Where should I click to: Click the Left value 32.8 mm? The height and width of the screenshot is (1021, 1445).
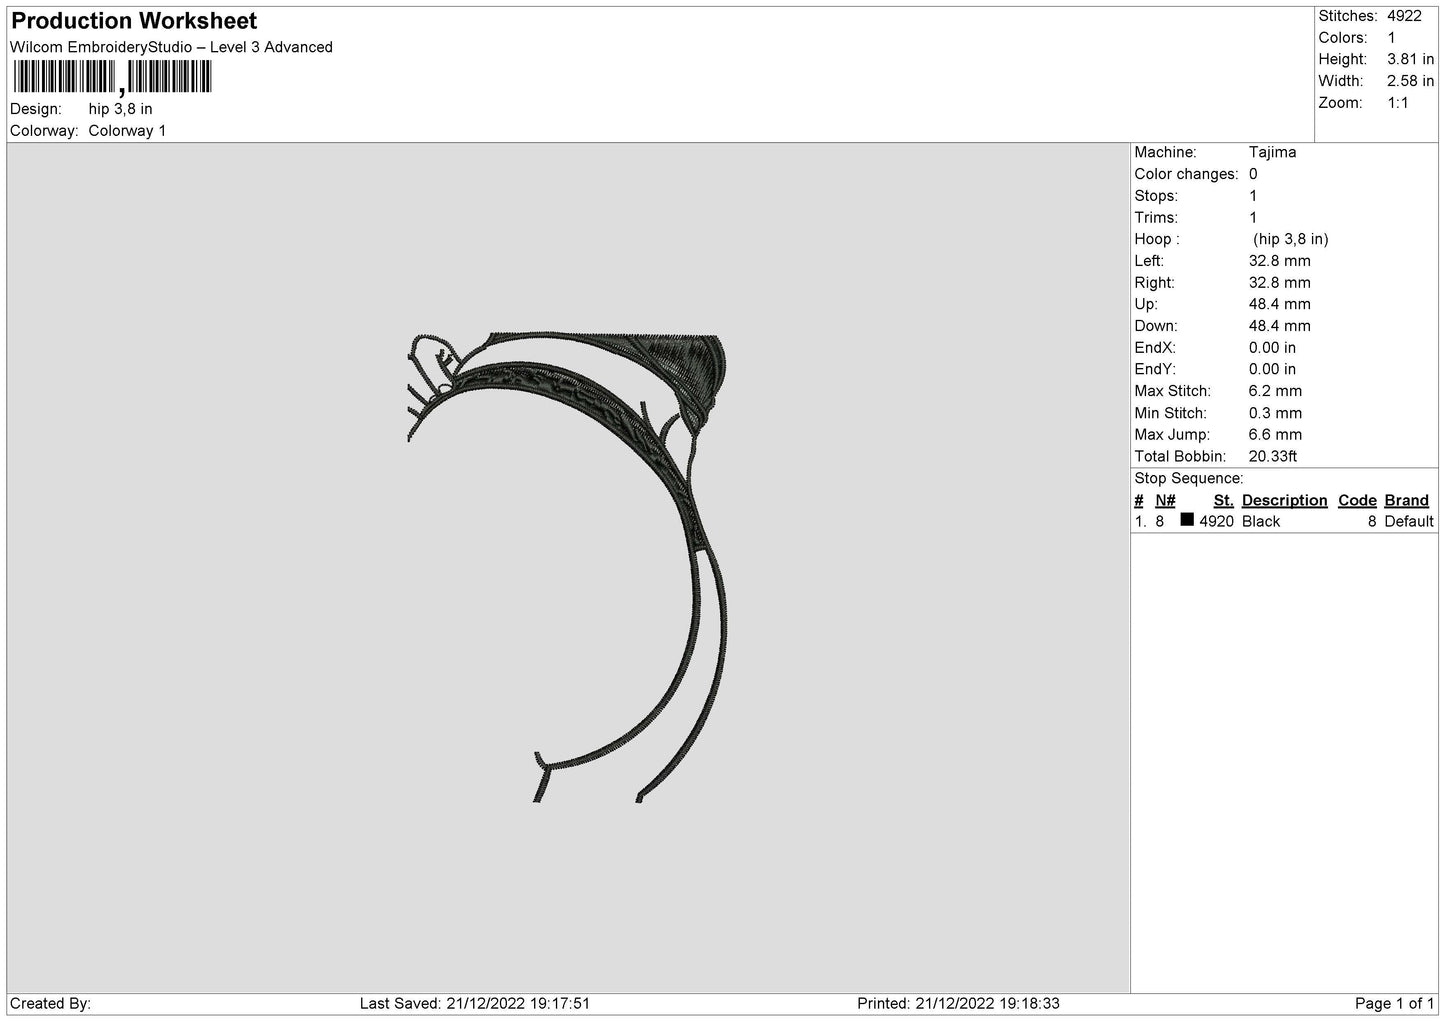1279,261
